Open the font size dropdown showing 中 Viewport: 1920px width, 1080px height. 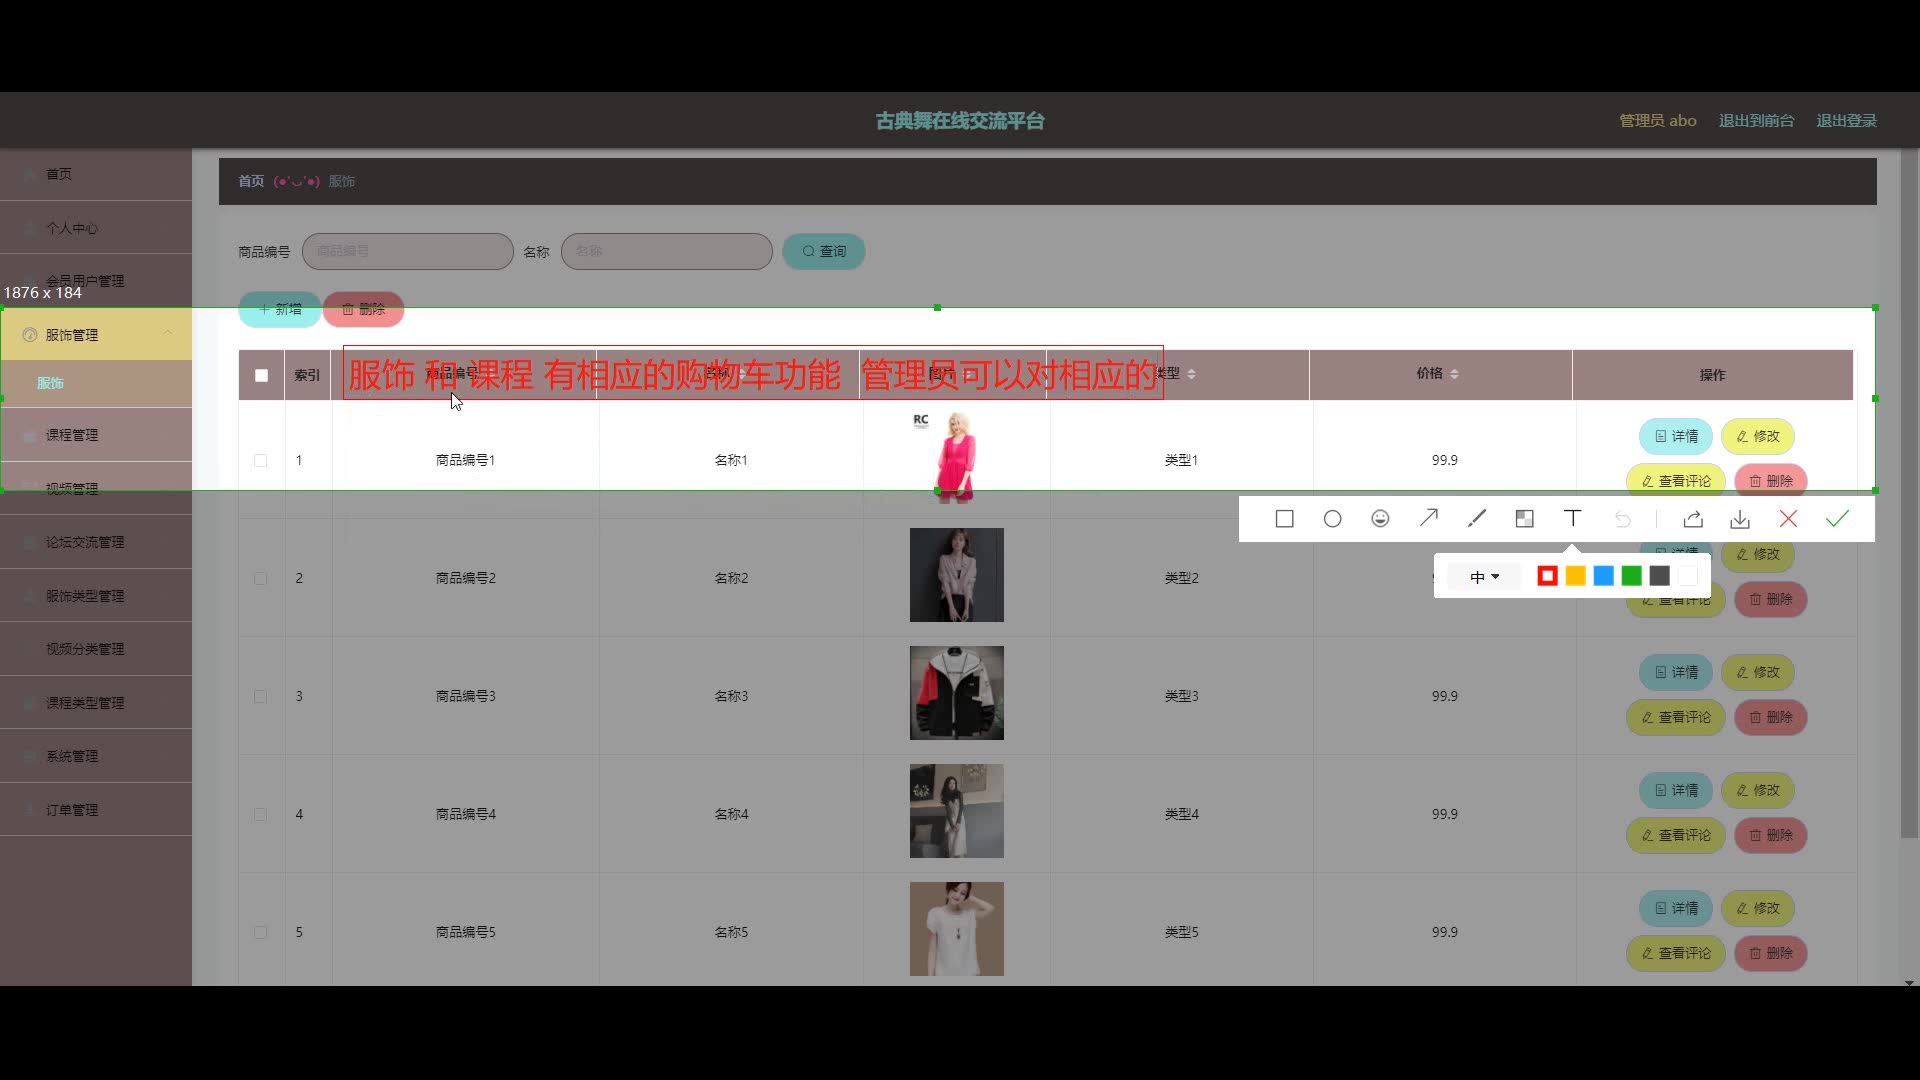tap(1485, 577)
